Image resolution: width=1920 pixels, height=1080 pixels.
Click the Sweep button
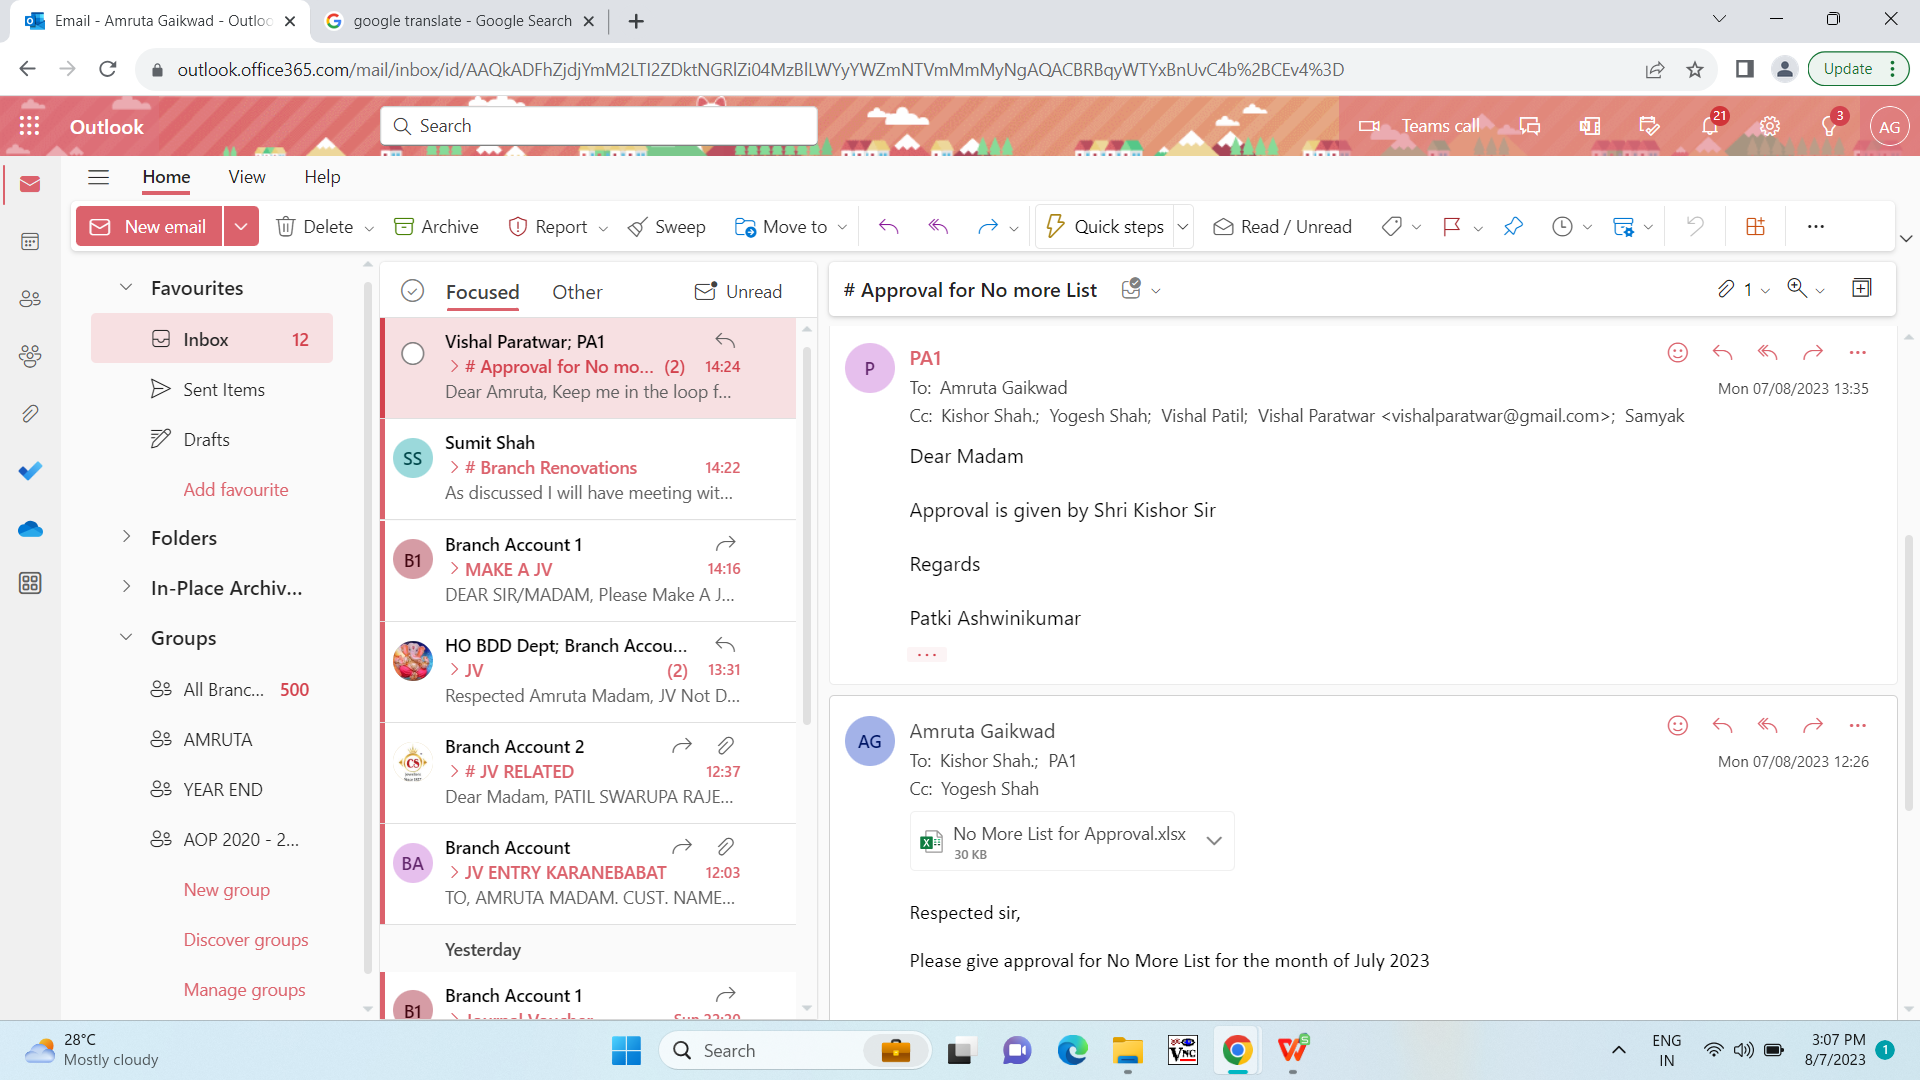coord(666,227)
